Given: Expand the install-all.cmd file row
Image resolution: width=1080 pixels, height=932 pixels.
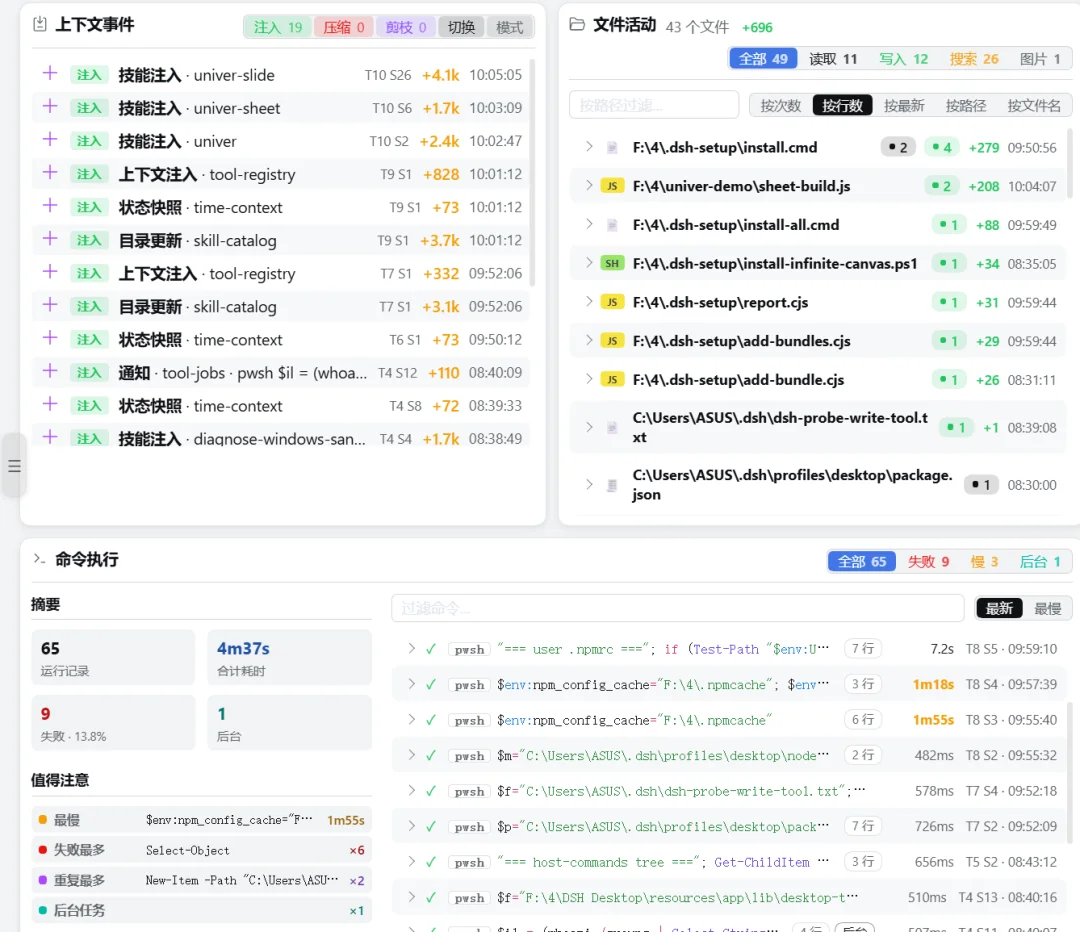Looking at the screenshot, I should (589, 224).
